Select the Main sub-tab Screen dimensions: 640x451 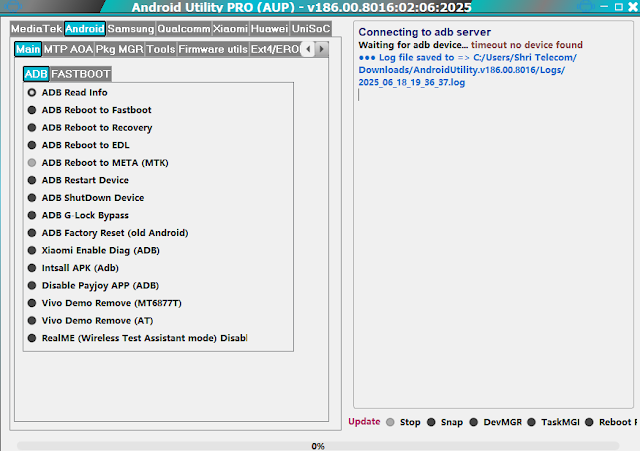coord(28,49)
